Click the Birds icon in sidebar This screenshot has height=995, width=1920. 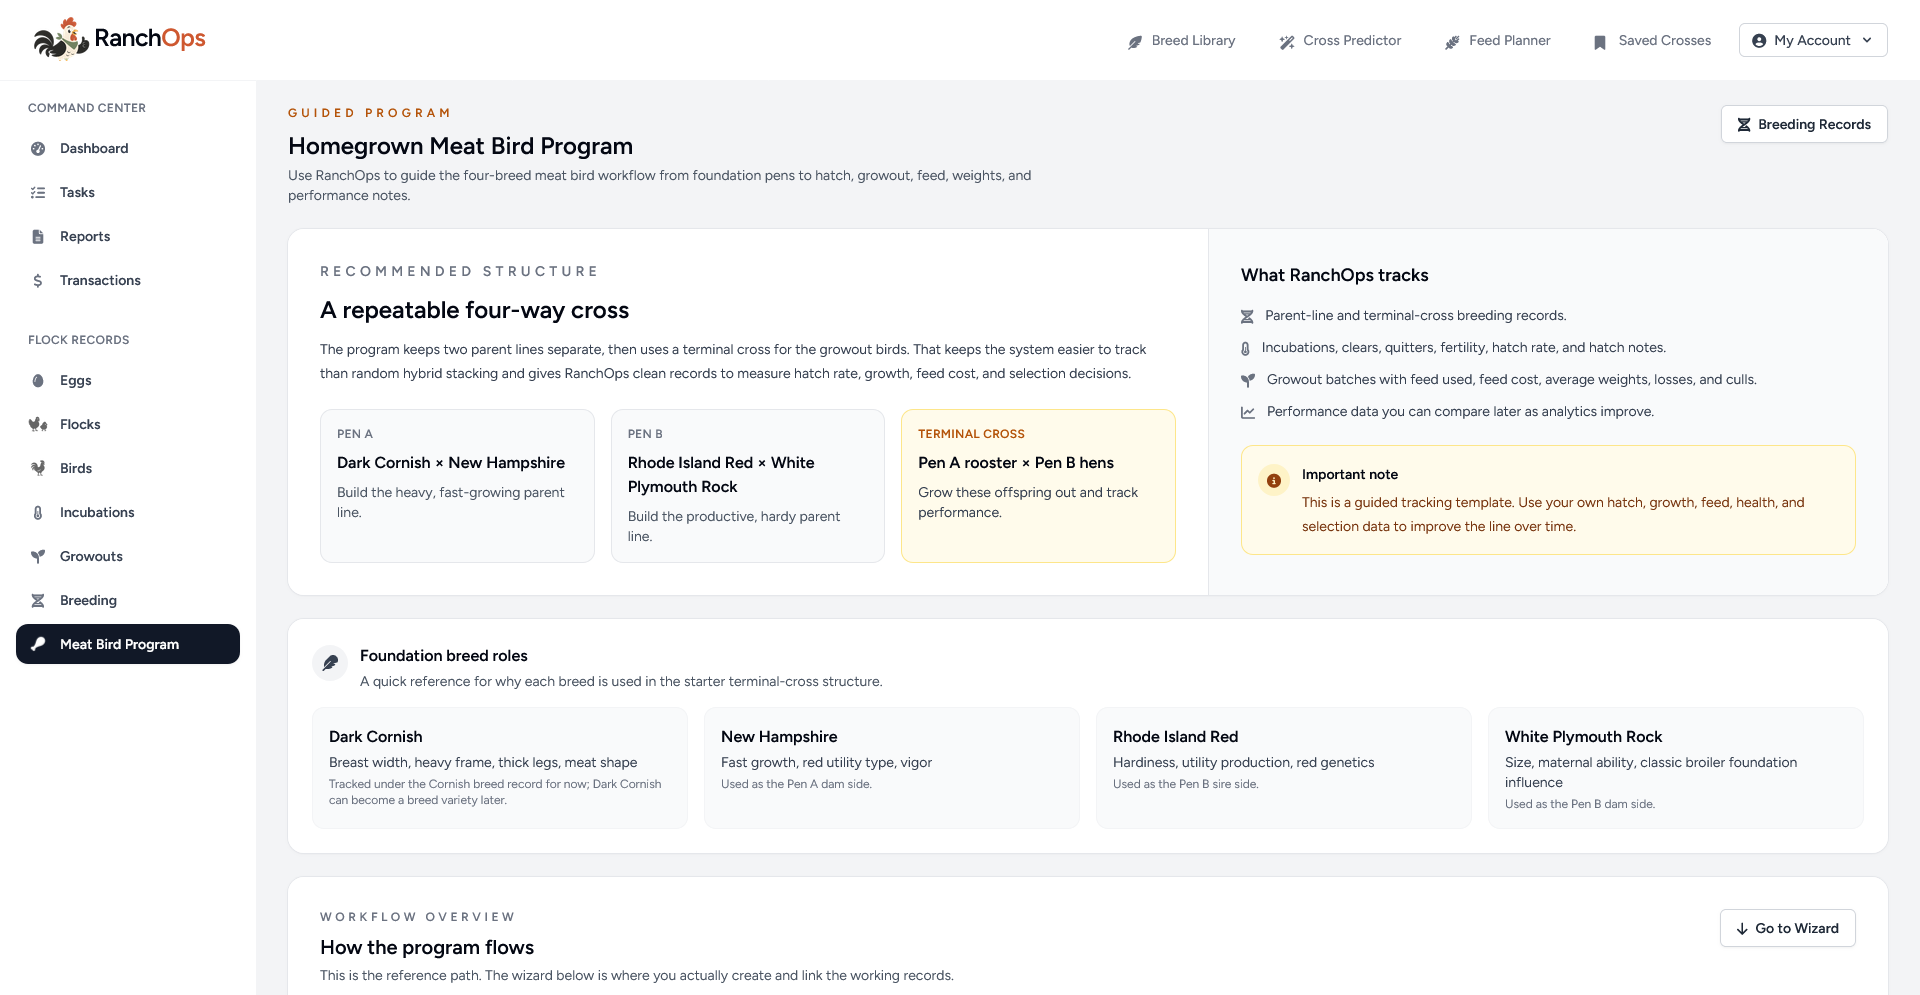(x=38, y=469)
